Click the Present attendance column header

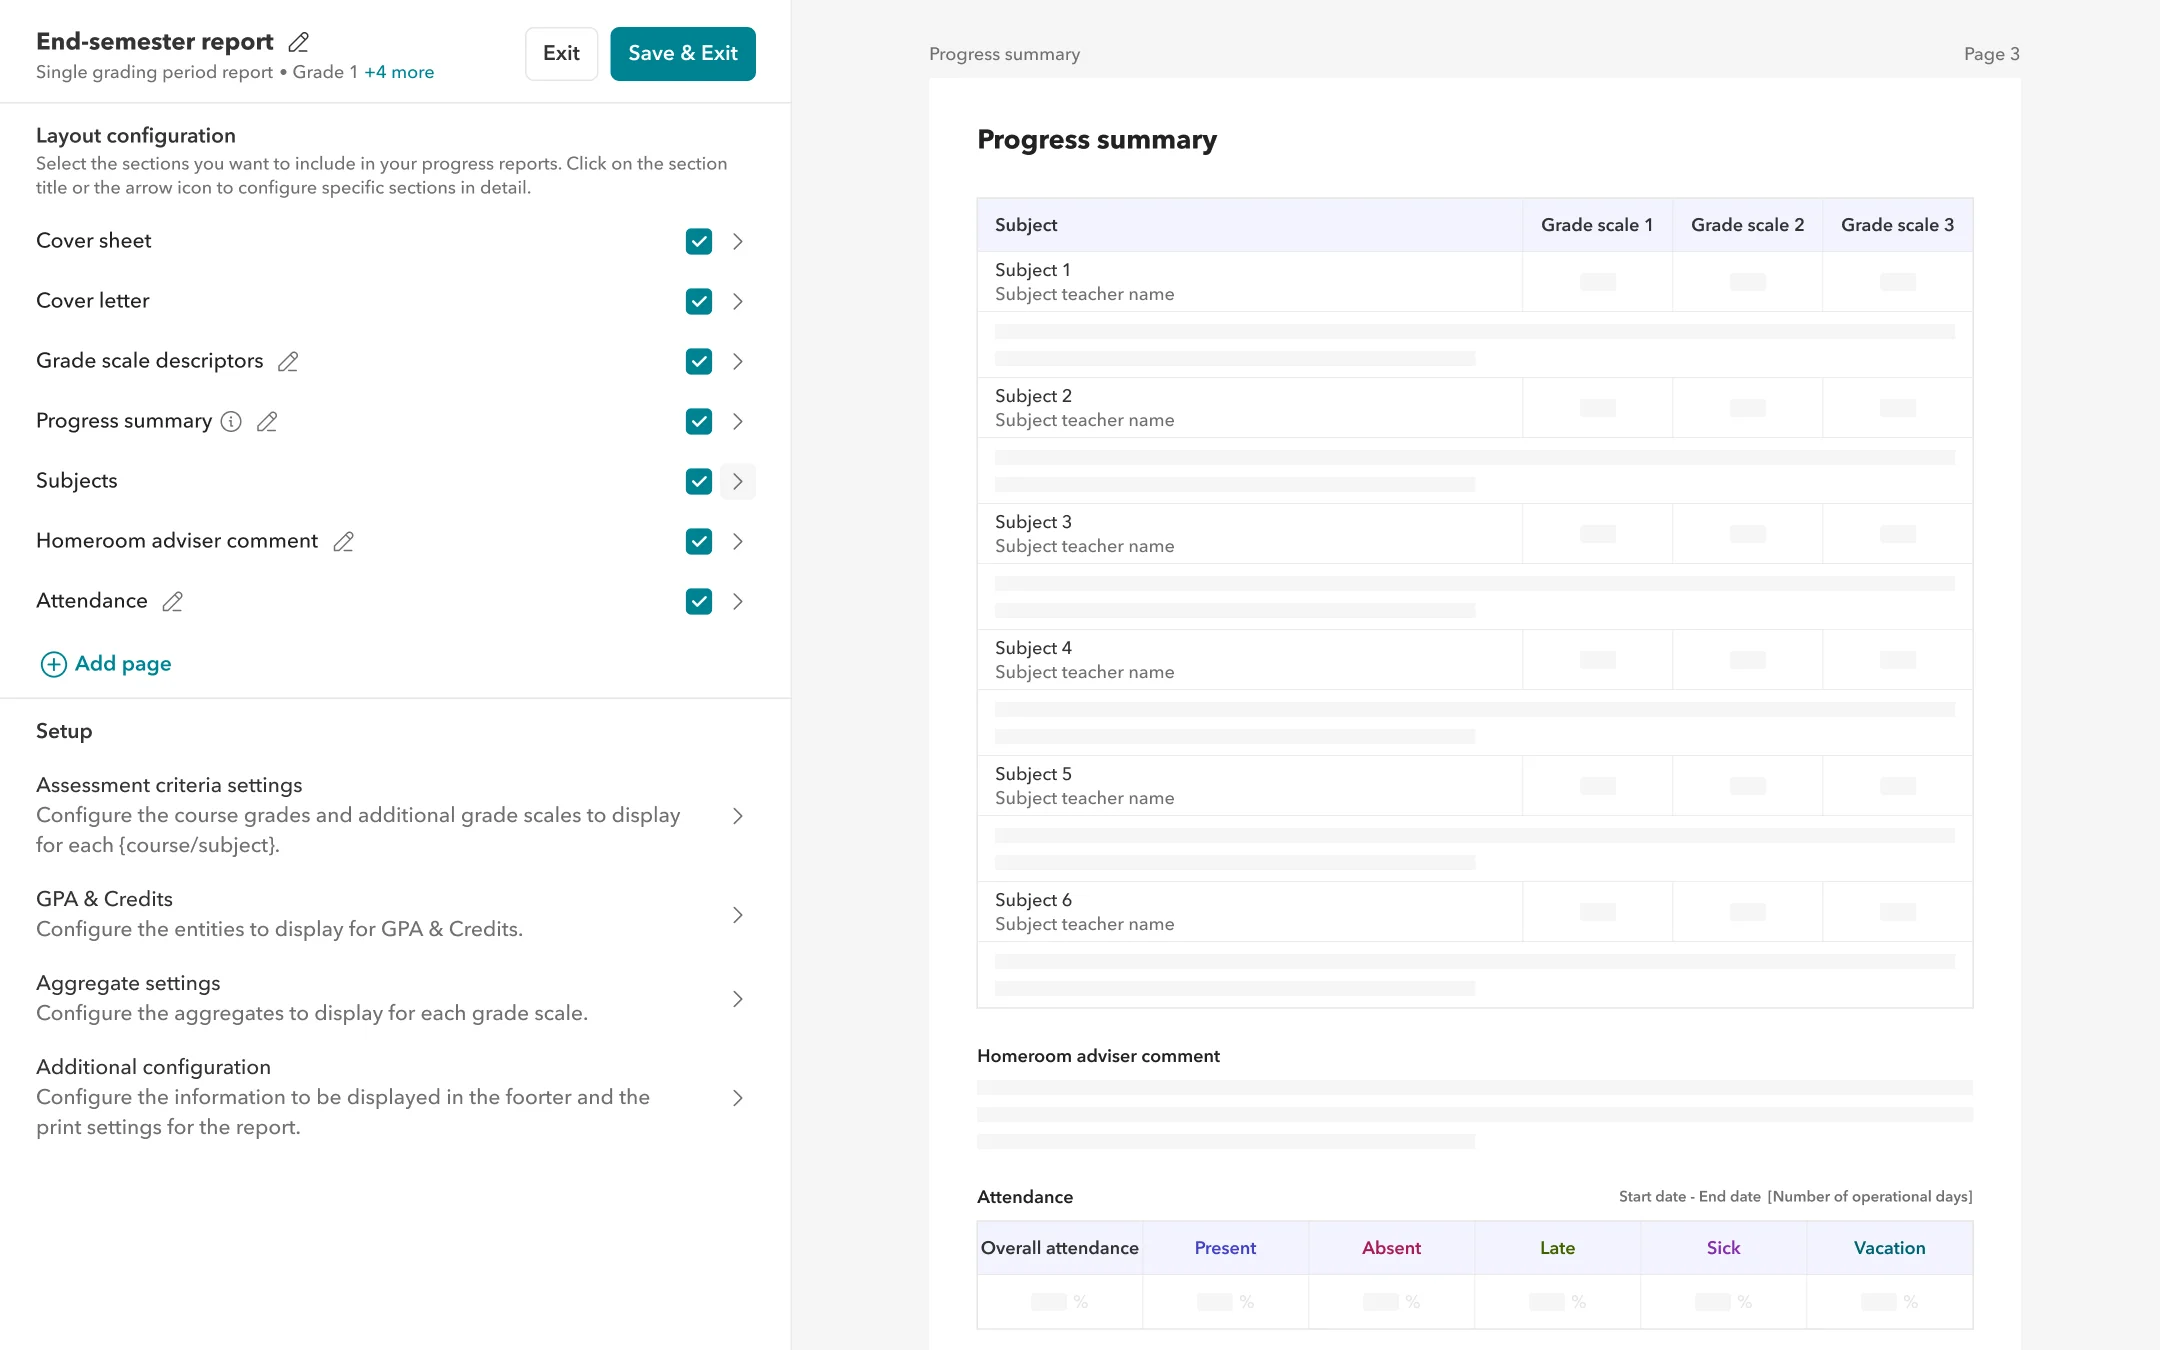coord(1225,1248)
